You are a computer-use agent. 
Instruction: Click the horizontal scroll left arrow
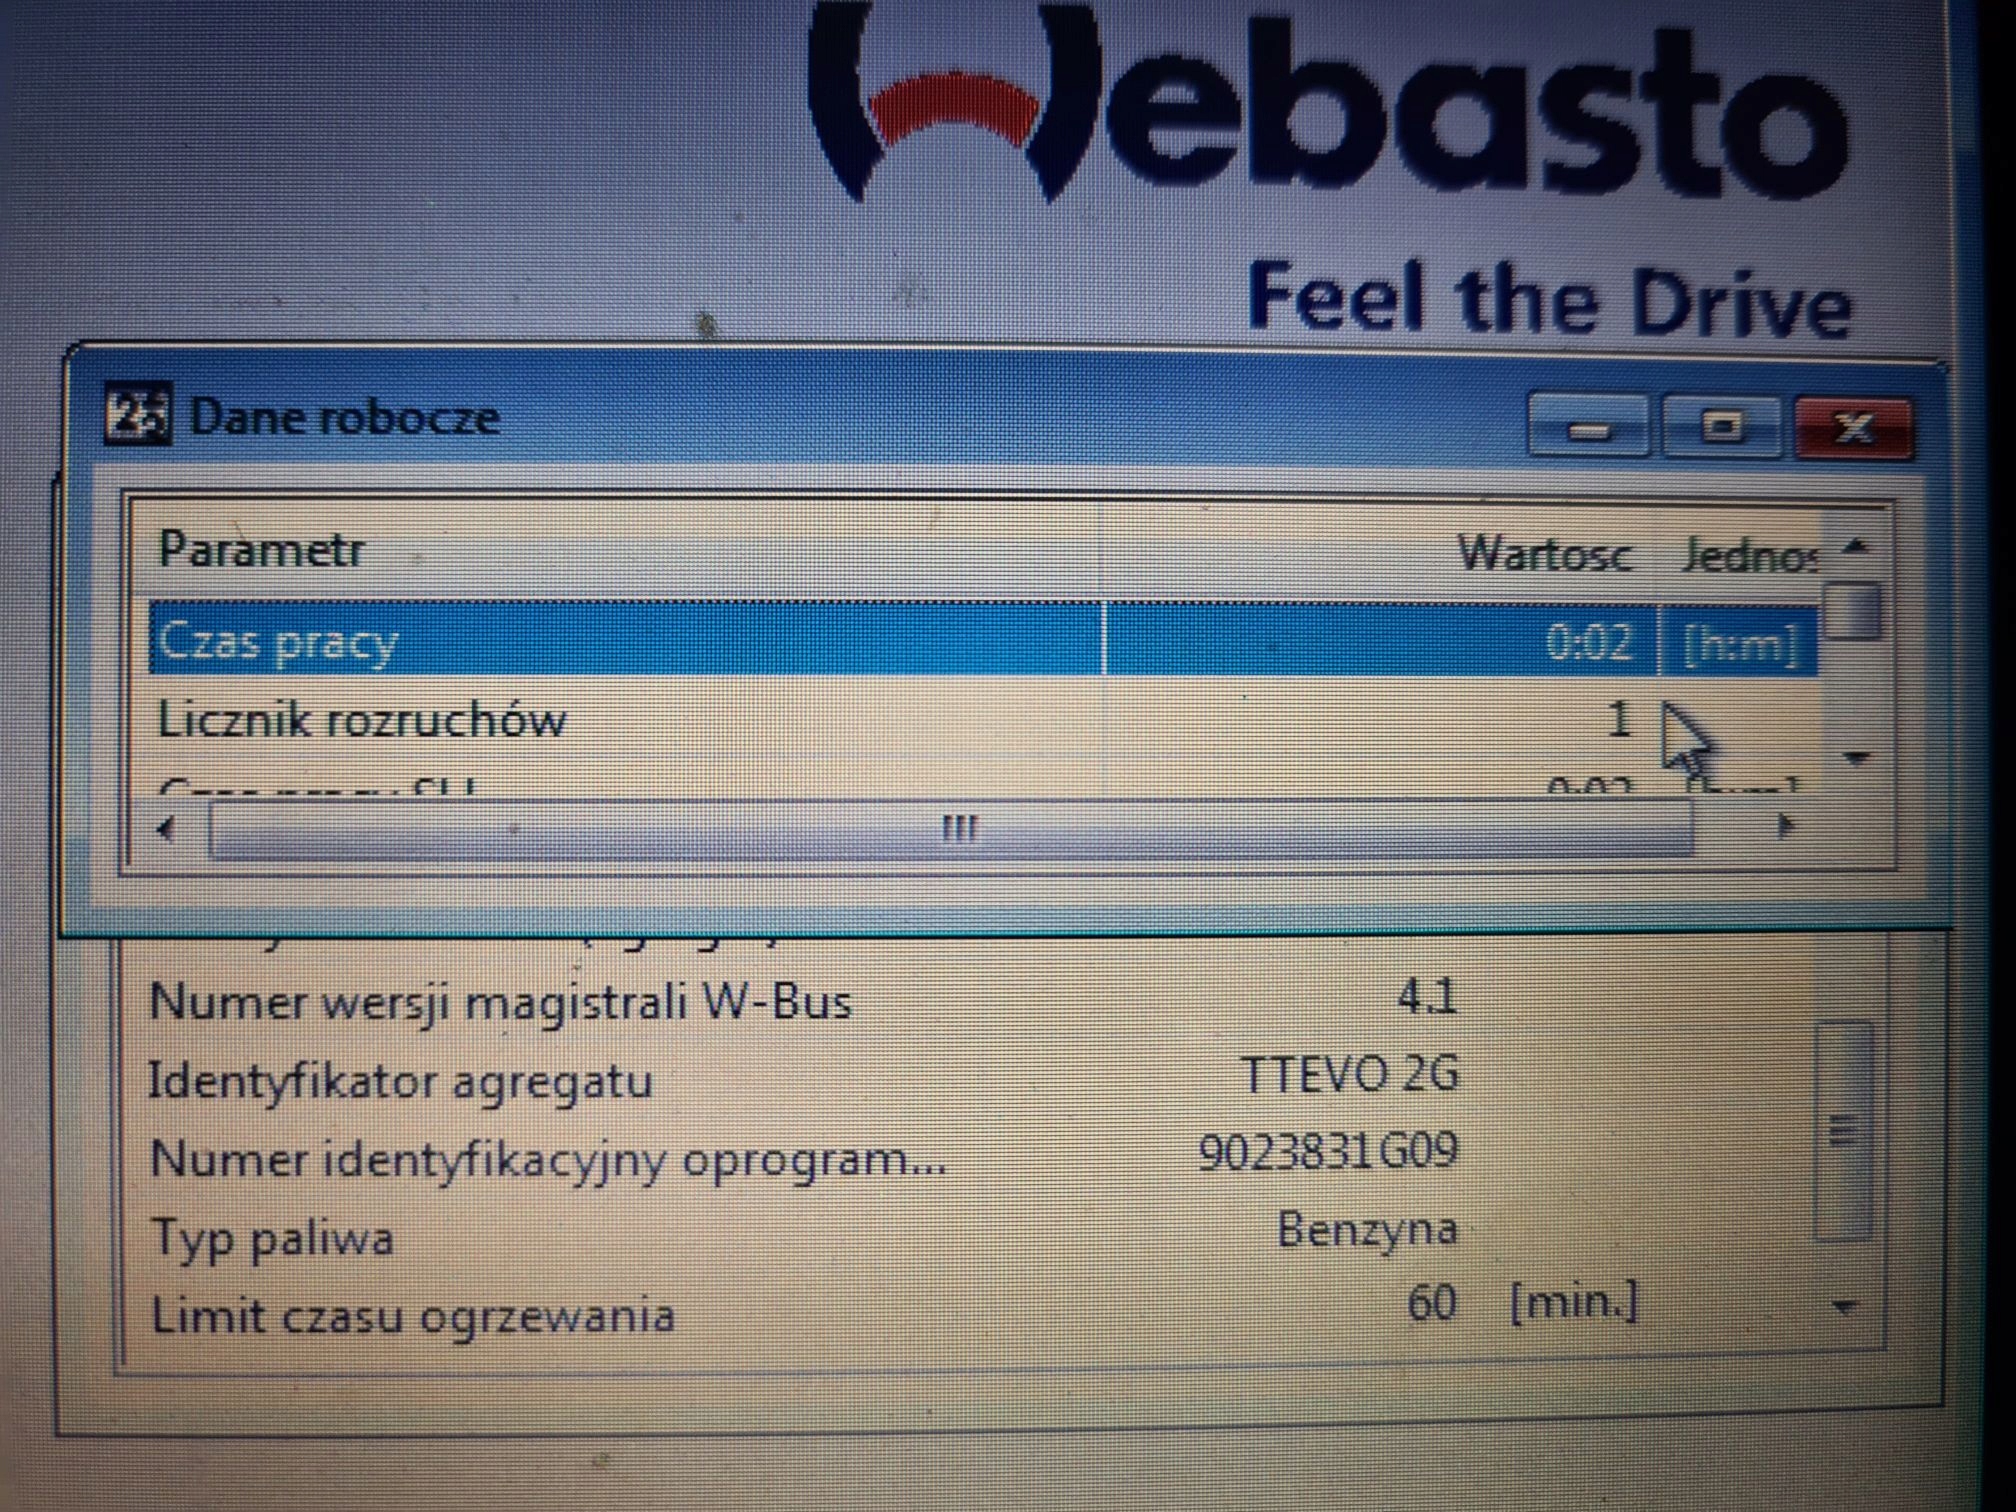tap(166, 828)
